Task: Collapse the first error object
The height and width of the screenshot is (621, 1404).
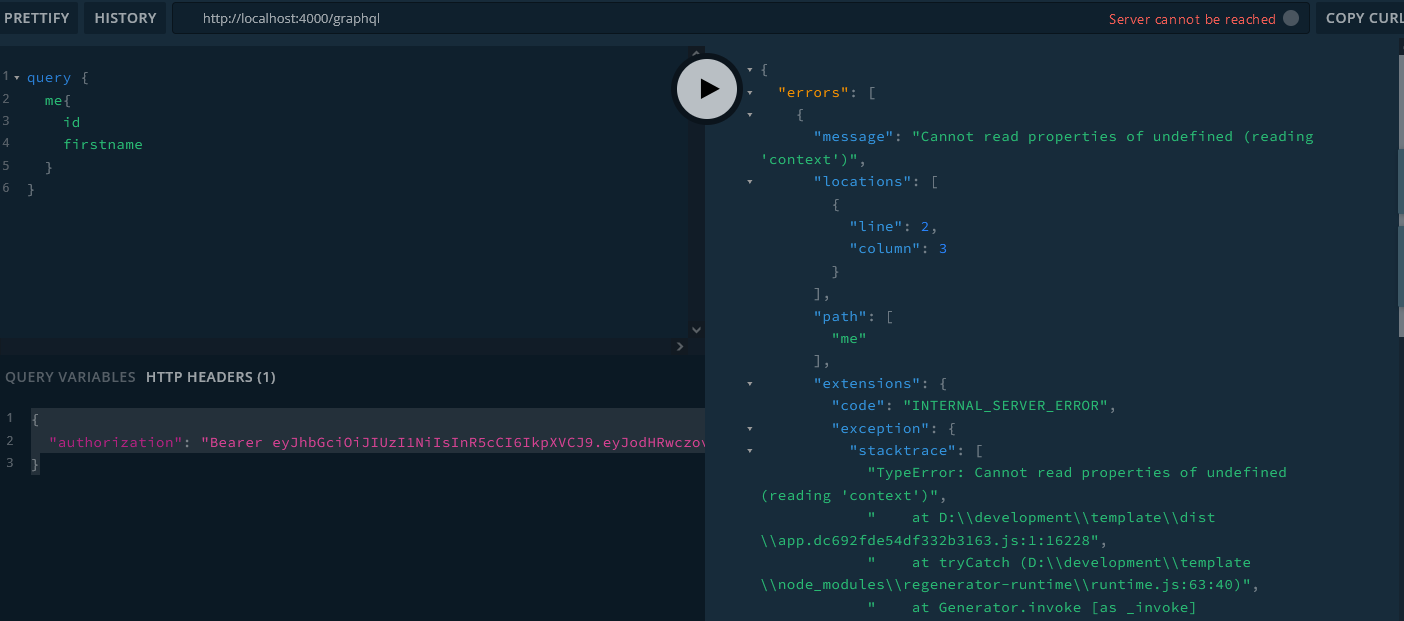Action: click(x=750, y=114)
